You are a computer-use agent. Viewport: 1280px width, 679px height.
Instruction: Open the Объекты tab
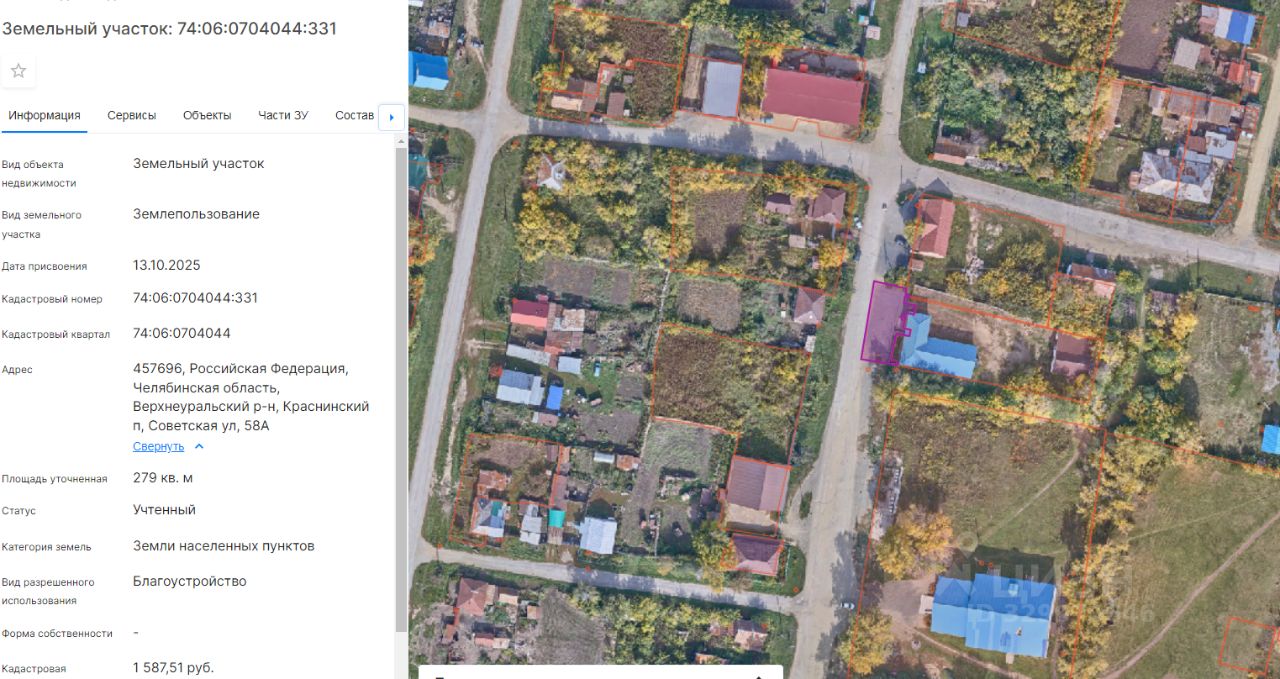207,115
